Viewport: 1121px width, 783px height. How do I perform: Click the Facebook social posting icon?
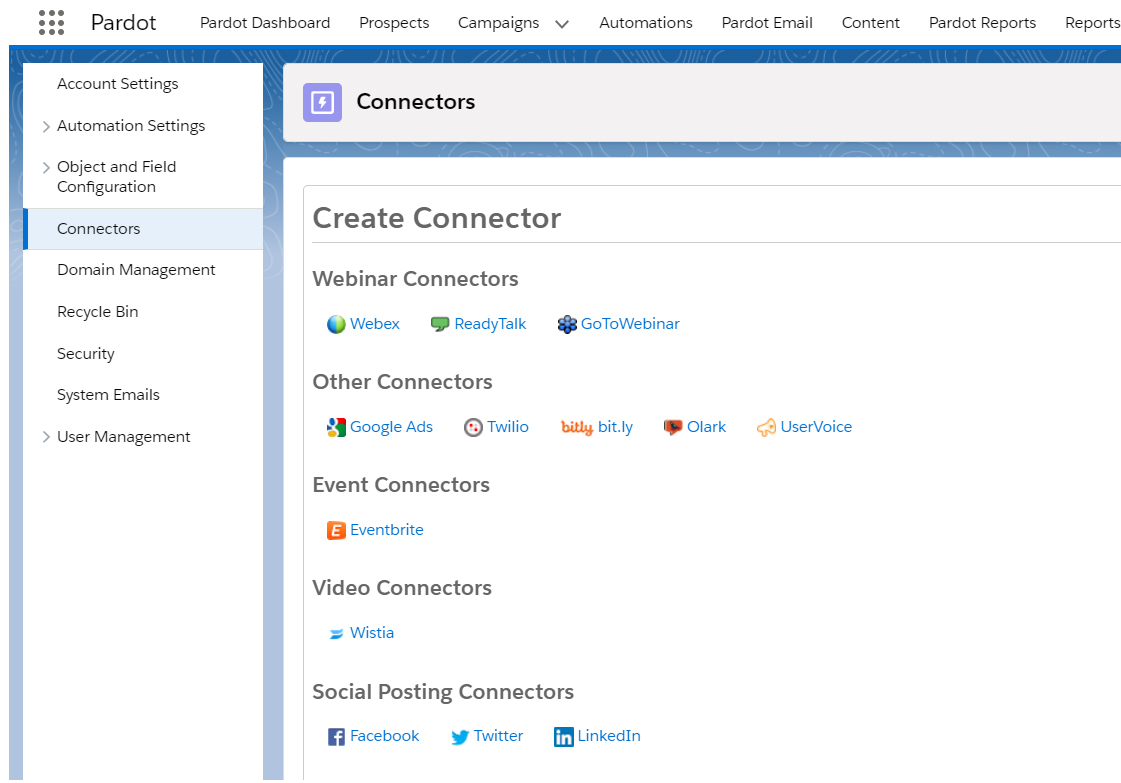click(x=334, y=736)
